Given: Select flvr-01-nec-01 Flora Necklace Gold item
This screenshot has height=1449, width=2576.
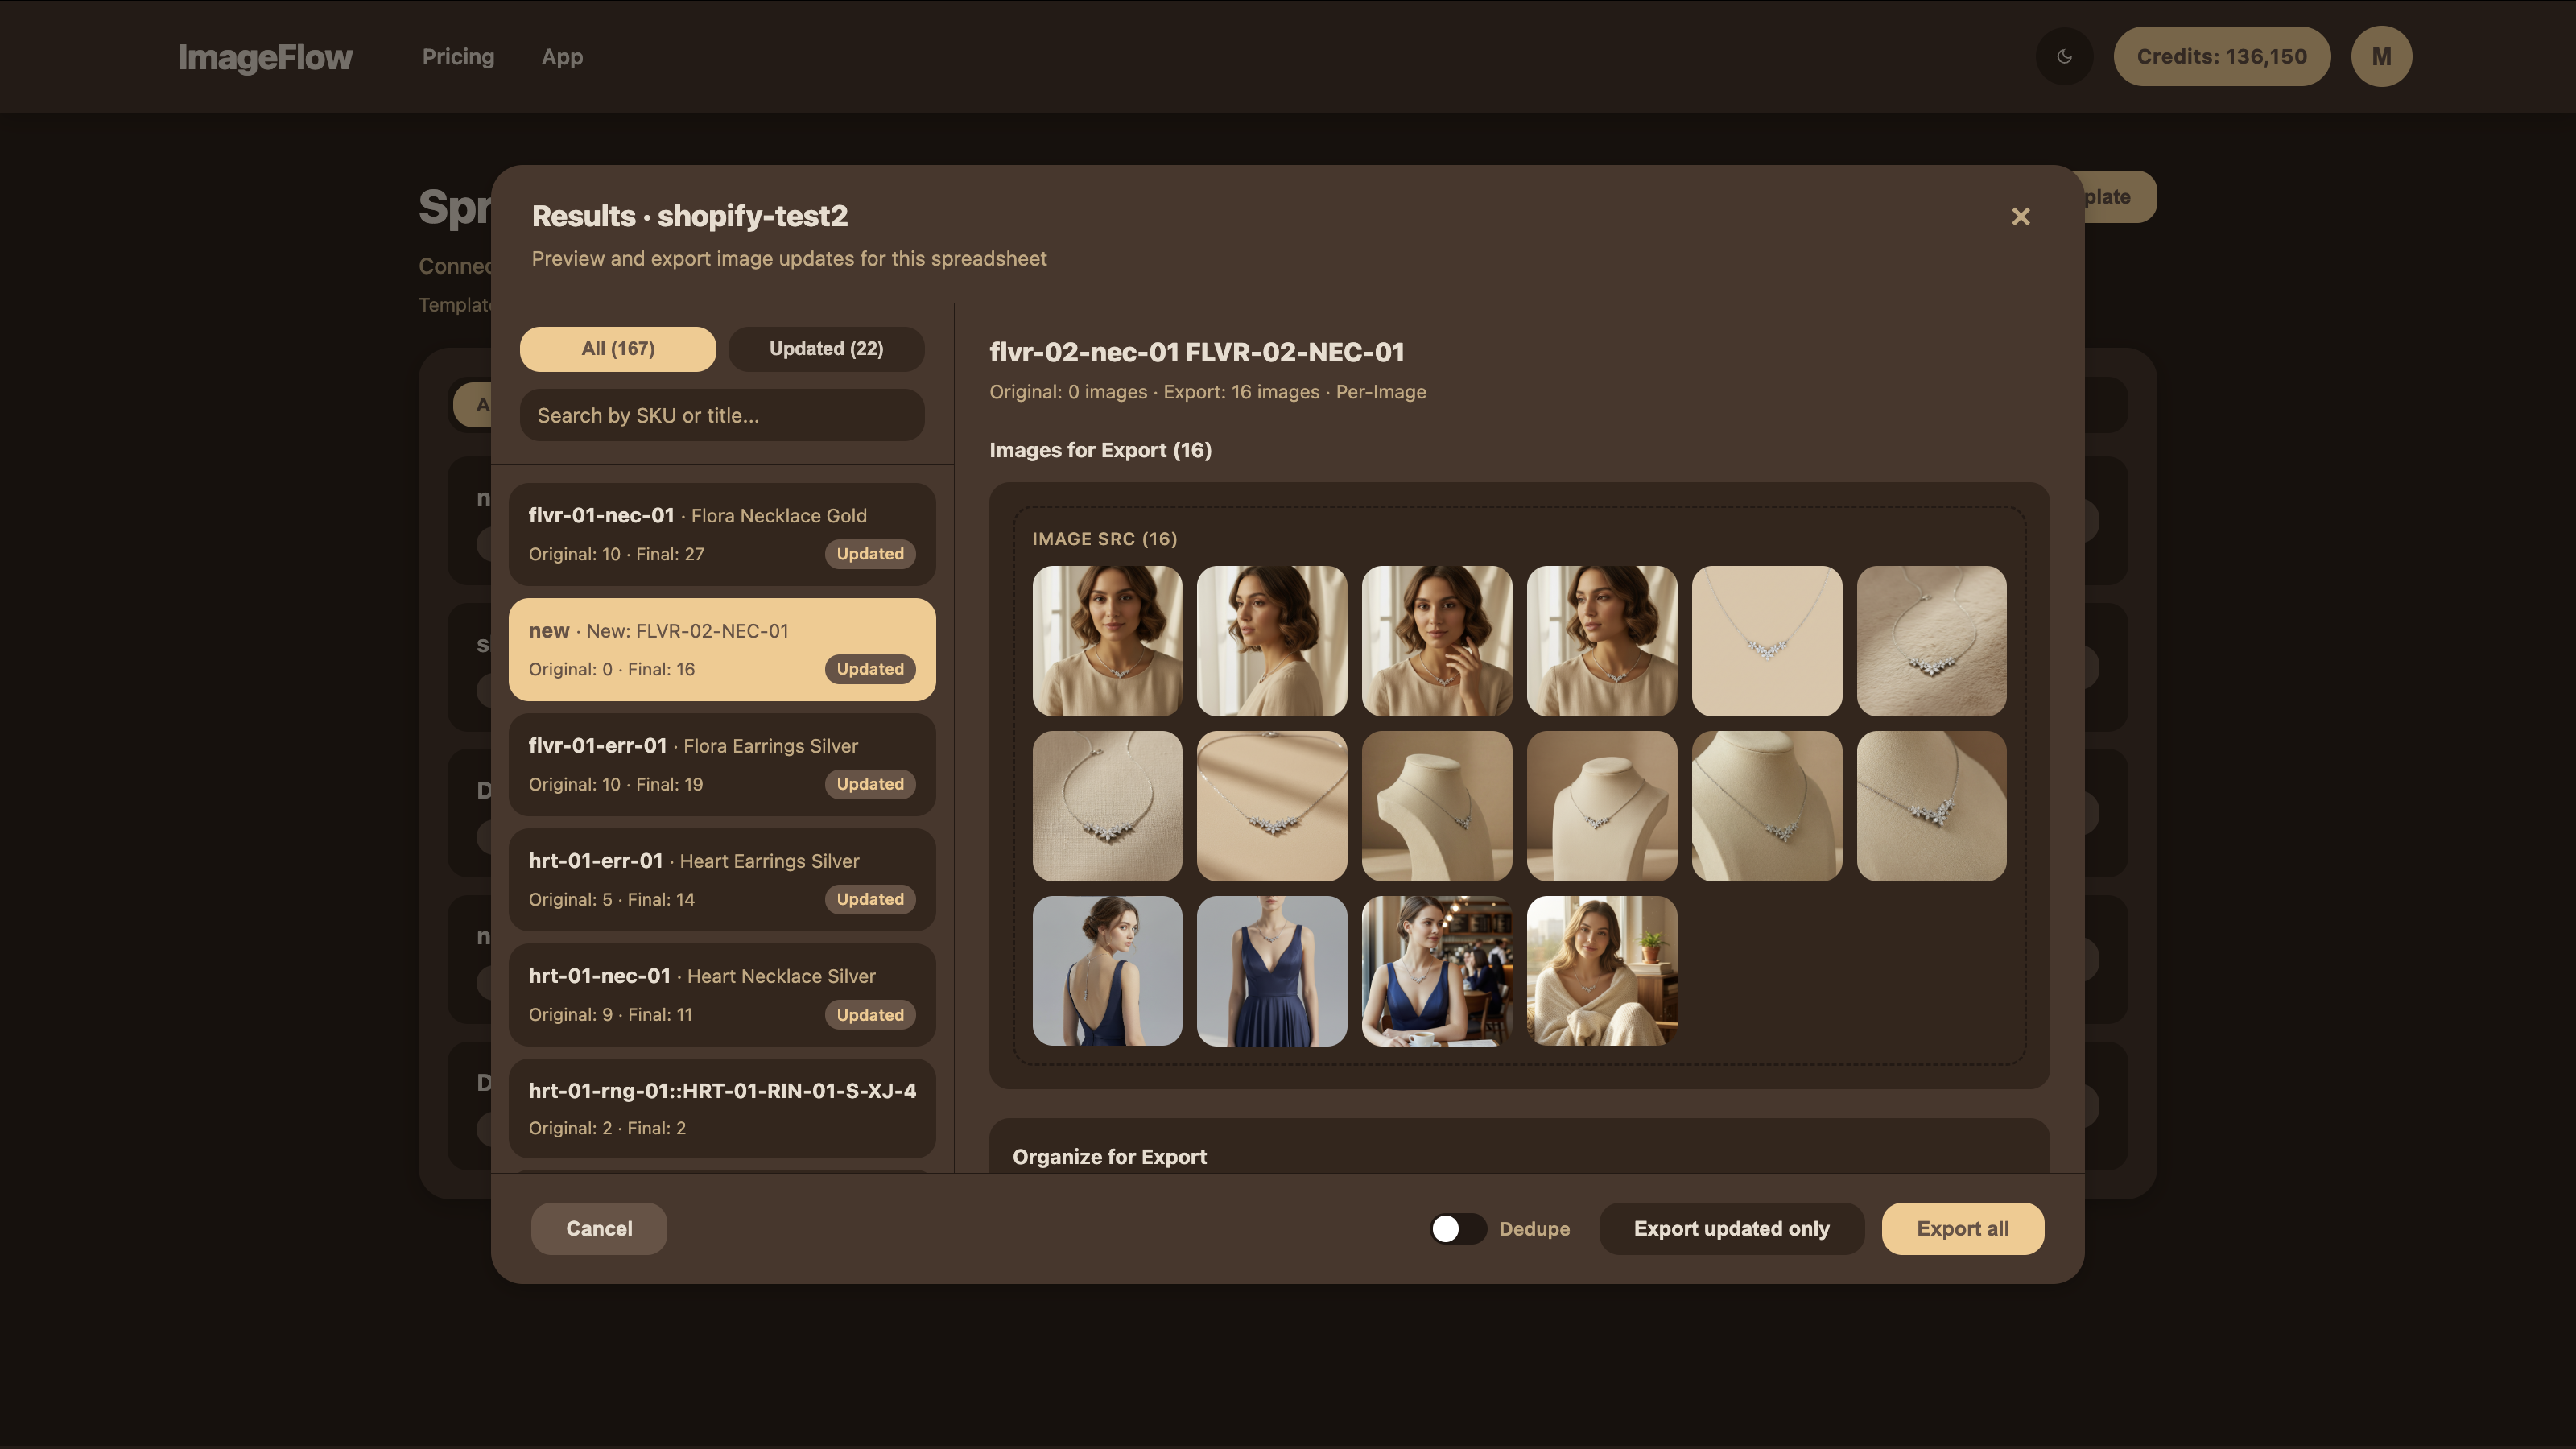Looking at the screenshot, I should point(721,534).
